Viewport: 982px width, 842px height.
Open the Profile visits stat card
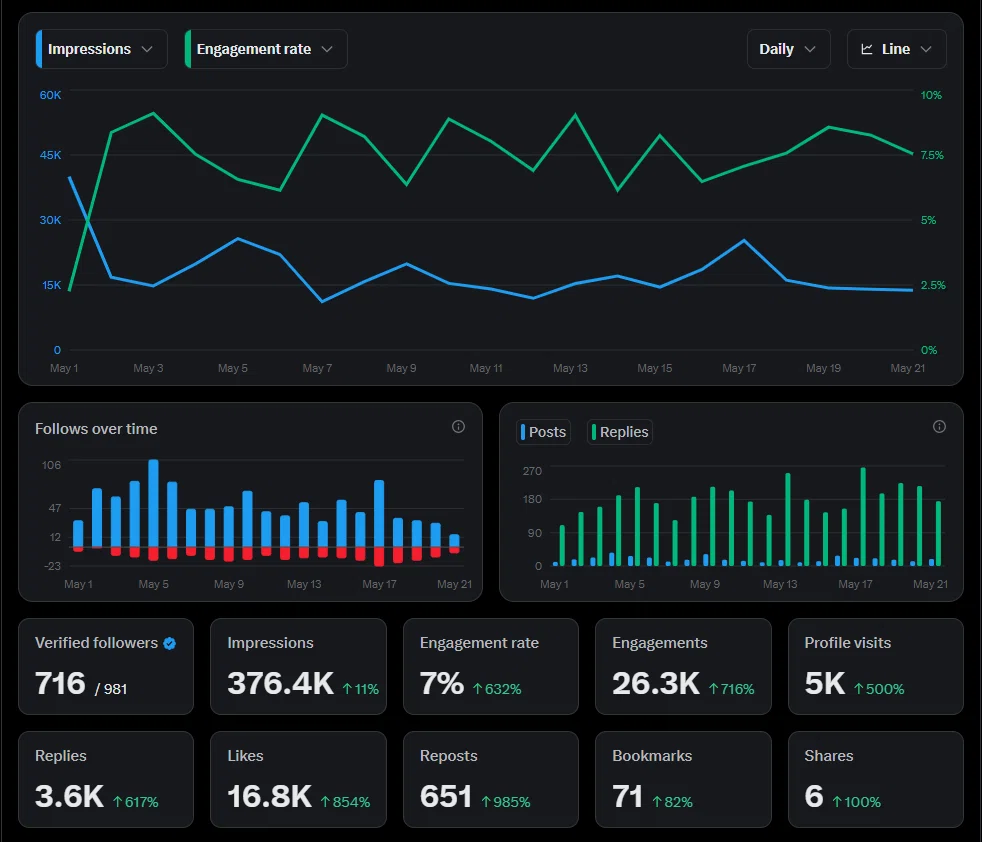(x=876, y=667)
